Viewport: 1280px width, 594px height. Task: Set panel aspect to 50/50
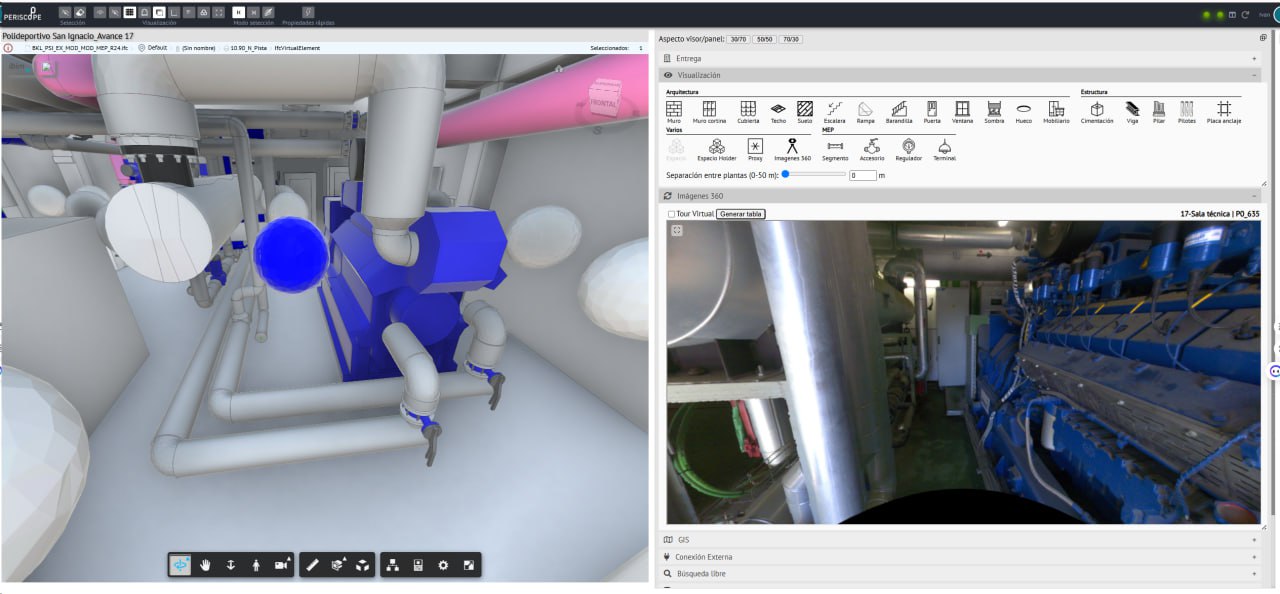764,39
